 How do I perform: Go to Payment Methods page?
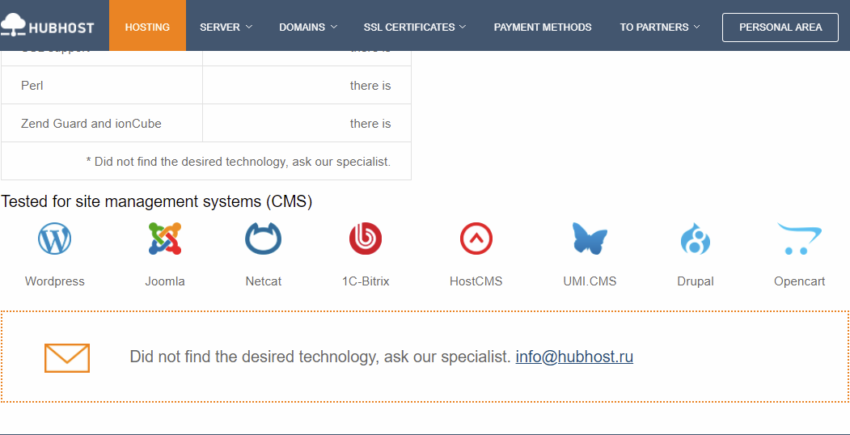pyautogui.click(x=543, y=27)
